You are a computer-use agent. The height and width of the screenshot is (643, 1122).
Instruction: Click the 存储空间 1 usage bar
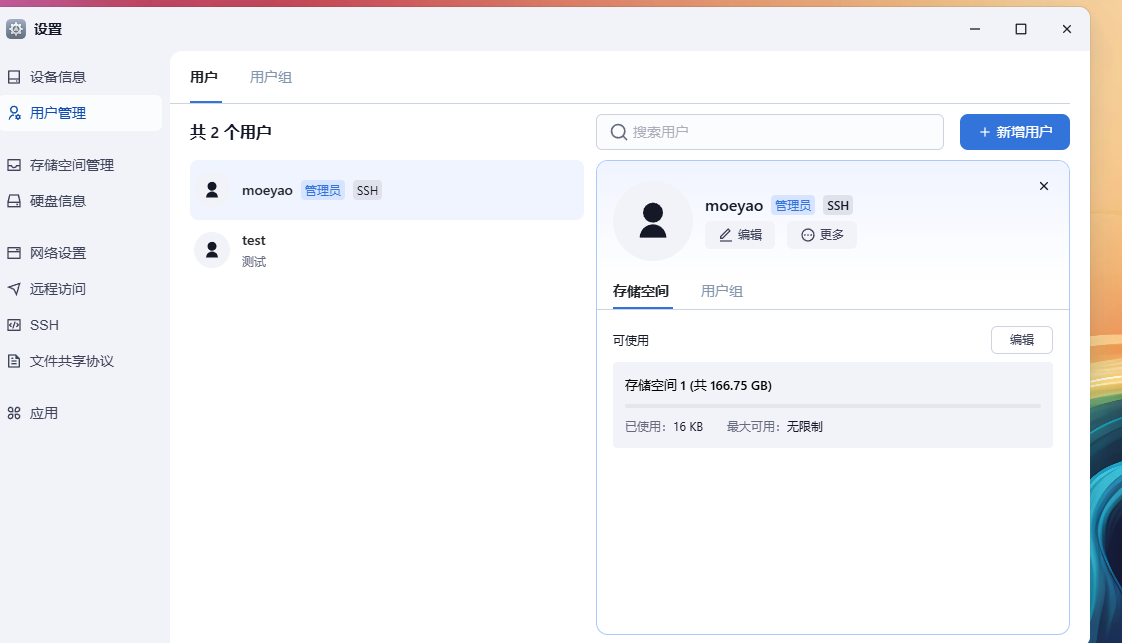coord(832,406)
